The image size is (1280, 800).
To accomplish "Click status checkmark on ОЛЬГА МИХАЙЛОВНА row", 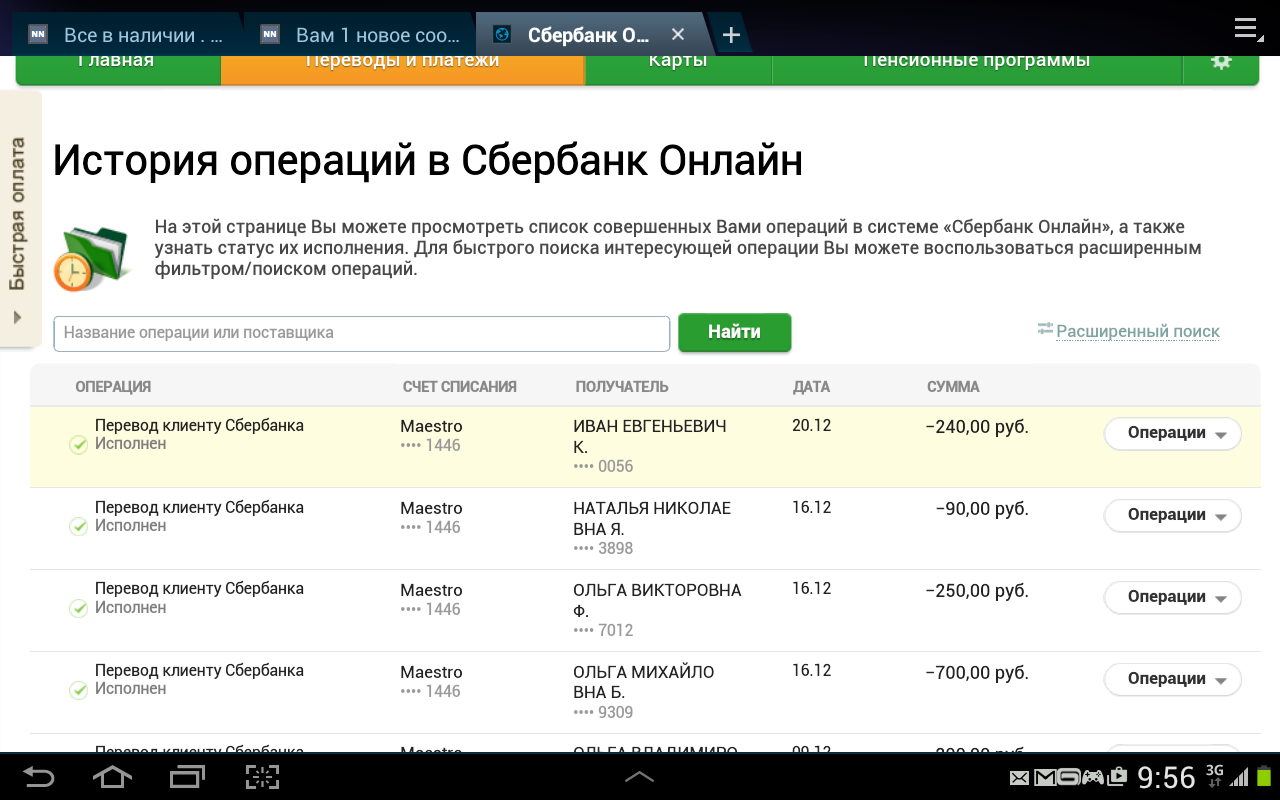I will [79, 690].
